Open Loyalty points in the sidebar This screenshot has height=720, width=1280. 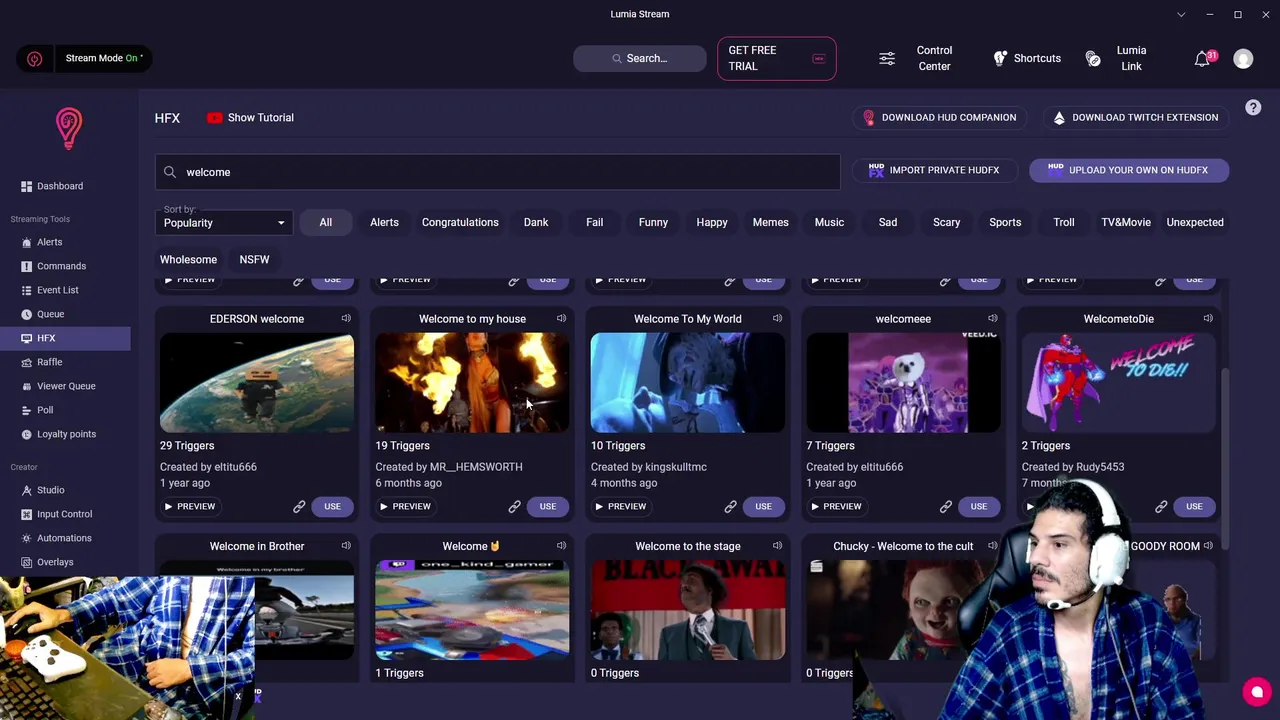click(65, 434)
